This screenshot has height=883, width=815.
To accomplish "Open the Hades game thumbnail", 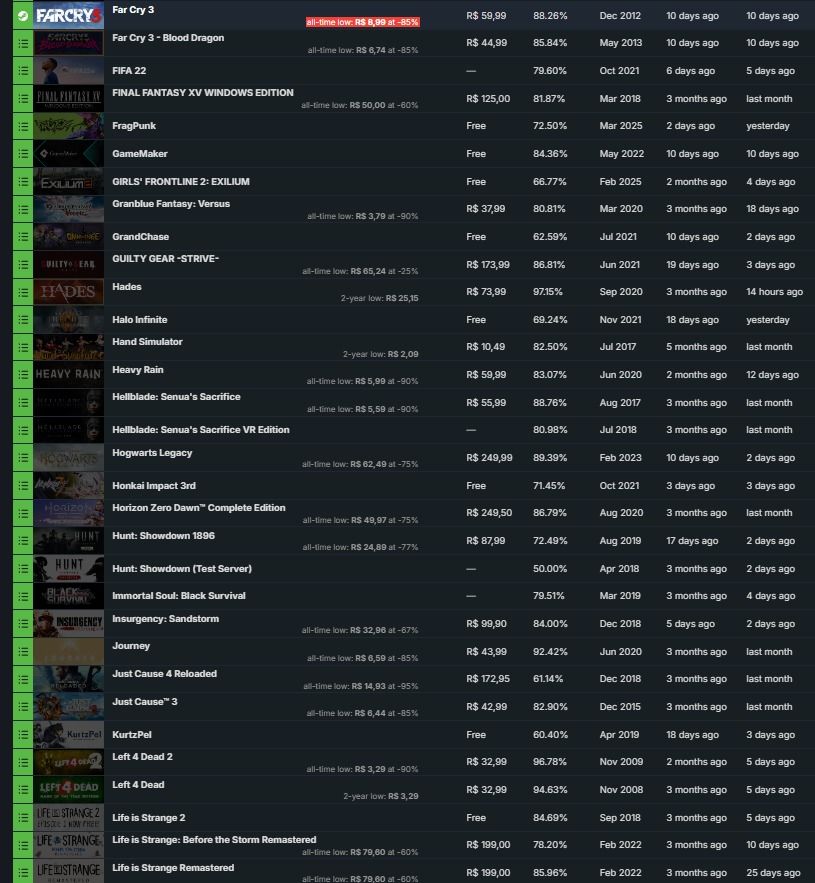I will 69,292.
